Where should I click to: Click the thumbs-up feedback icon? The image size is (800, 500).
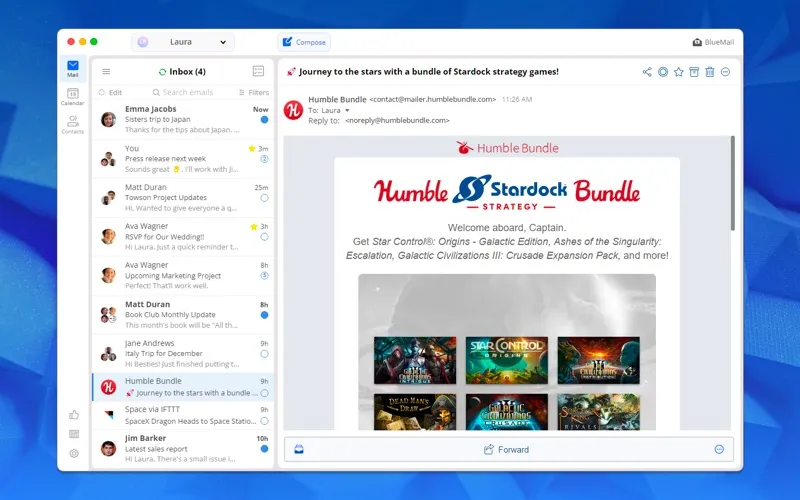[74, 415]
